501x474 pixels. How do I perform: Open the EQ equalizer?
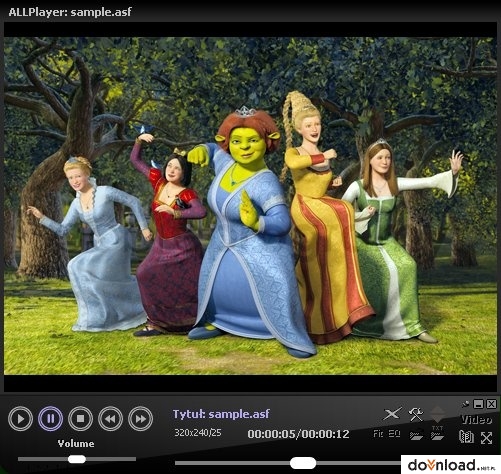pos(394,434)
